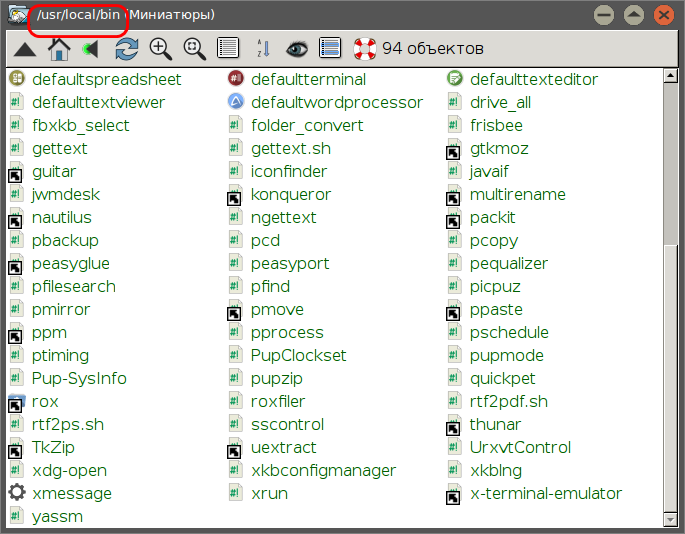The width and height of the screenshot is (685, 534).
Task: Open the window menu icon in titlebar
Action: click(x=17, y=14)
